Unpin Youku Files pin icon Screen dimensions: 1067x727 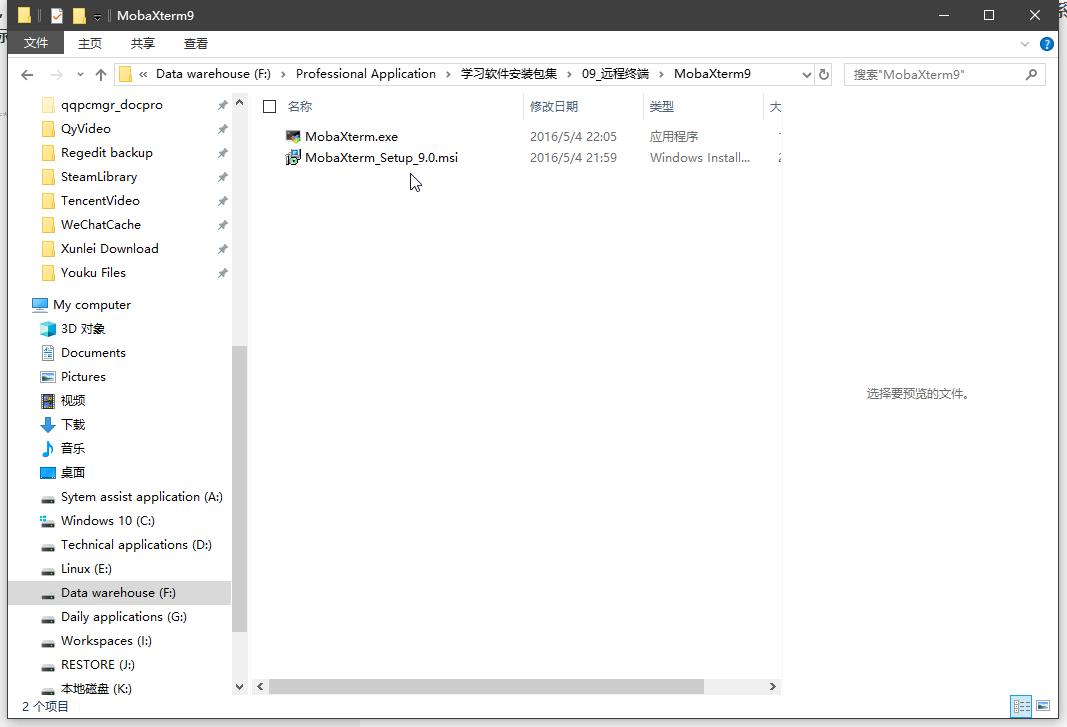[x=223, y=273]
